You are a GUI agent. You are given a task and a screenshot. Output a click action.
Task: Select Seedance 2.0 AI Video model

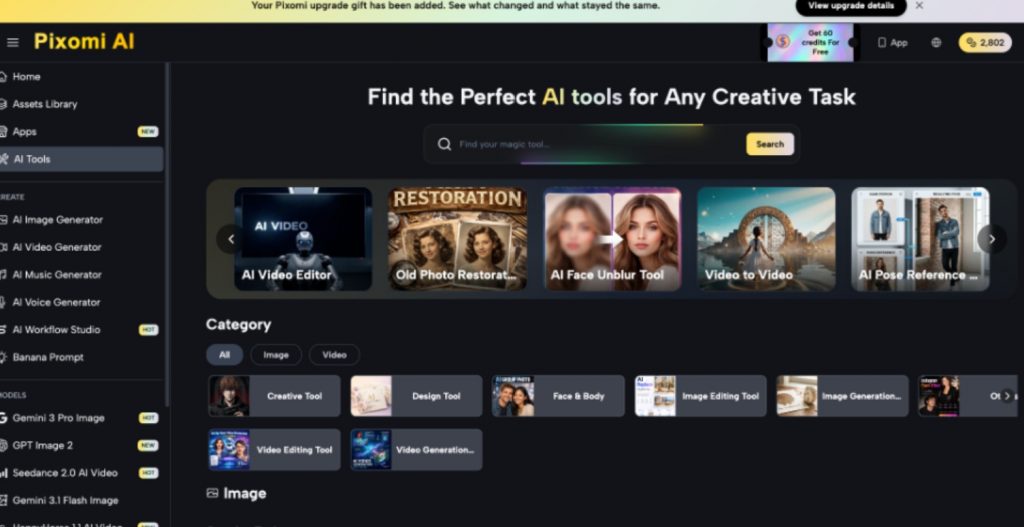click(82, 473)
